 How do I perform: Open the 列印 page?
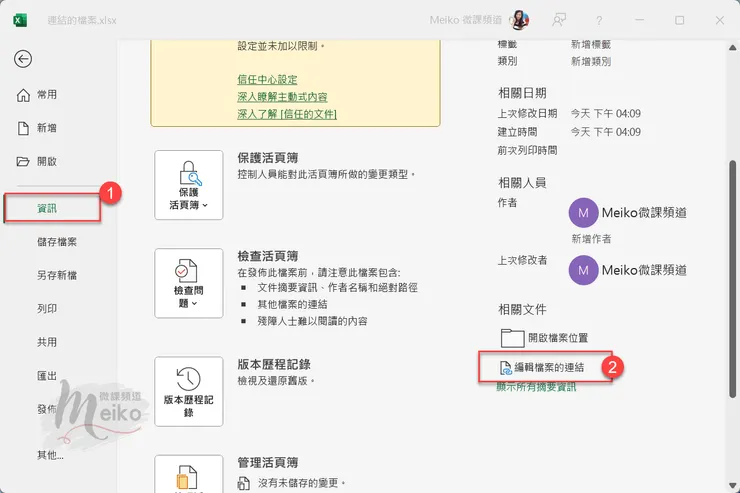click(x=47, y=309)
